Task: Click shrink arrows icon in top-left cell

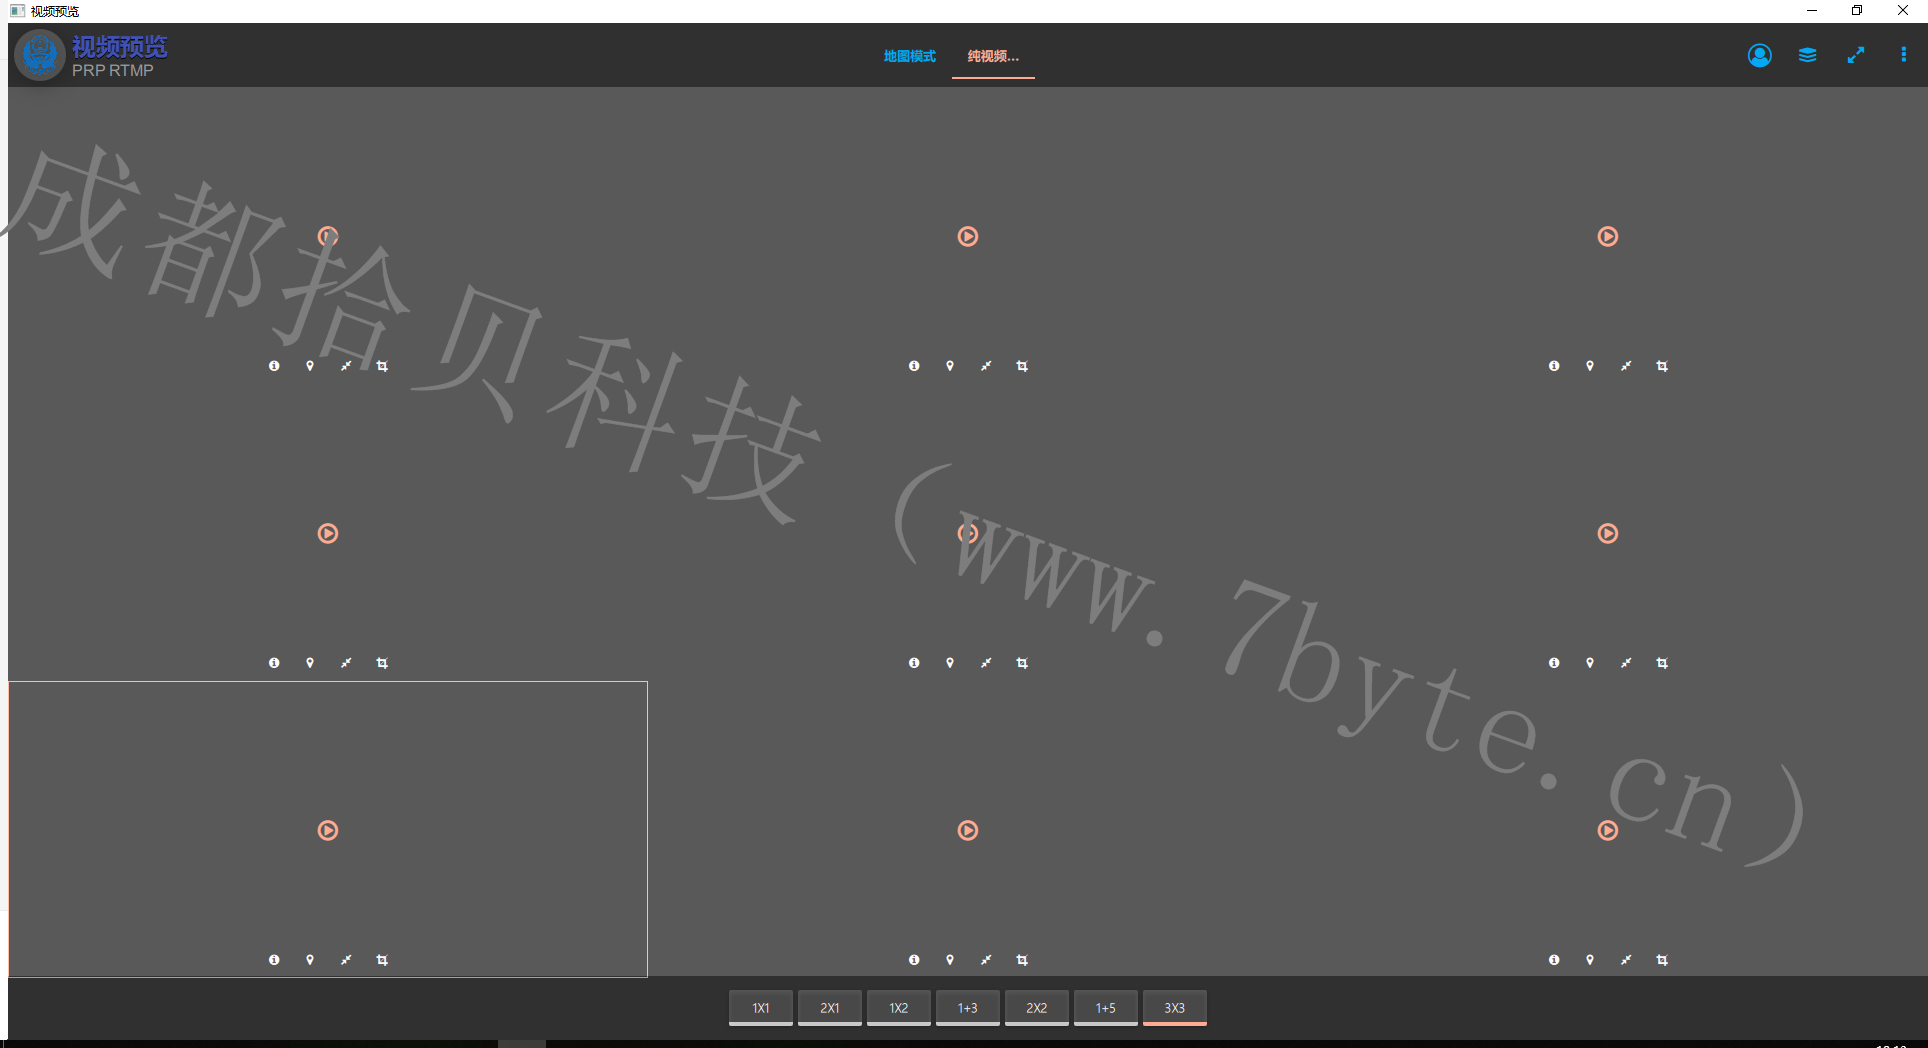Action: point(346,366)
